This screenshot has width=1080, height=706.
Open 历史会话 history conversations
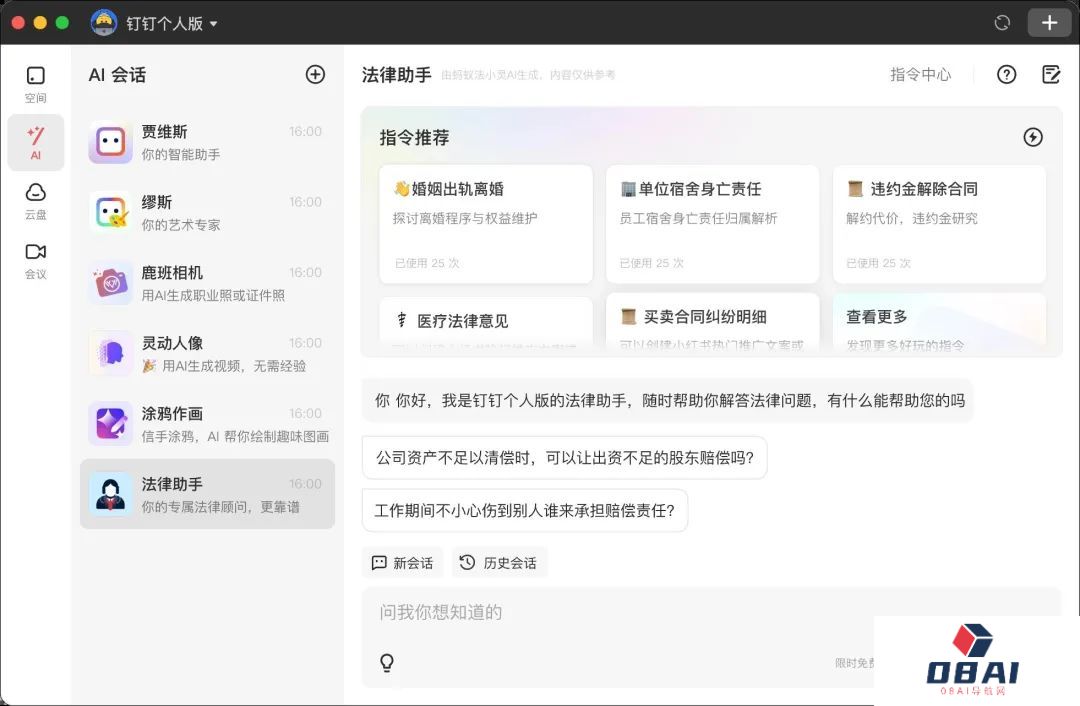coord(499,563)
